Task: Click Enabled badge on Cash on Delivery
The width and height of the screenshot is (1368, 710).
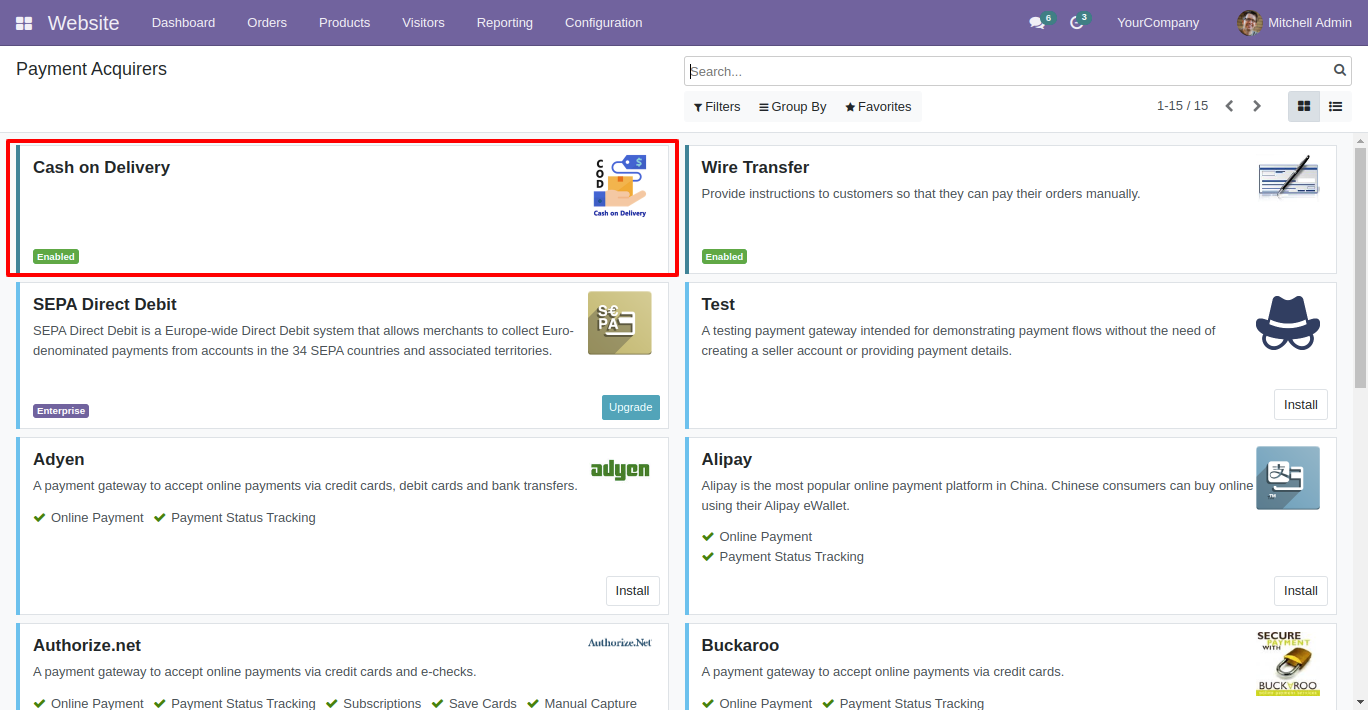Action: point(56,257)
